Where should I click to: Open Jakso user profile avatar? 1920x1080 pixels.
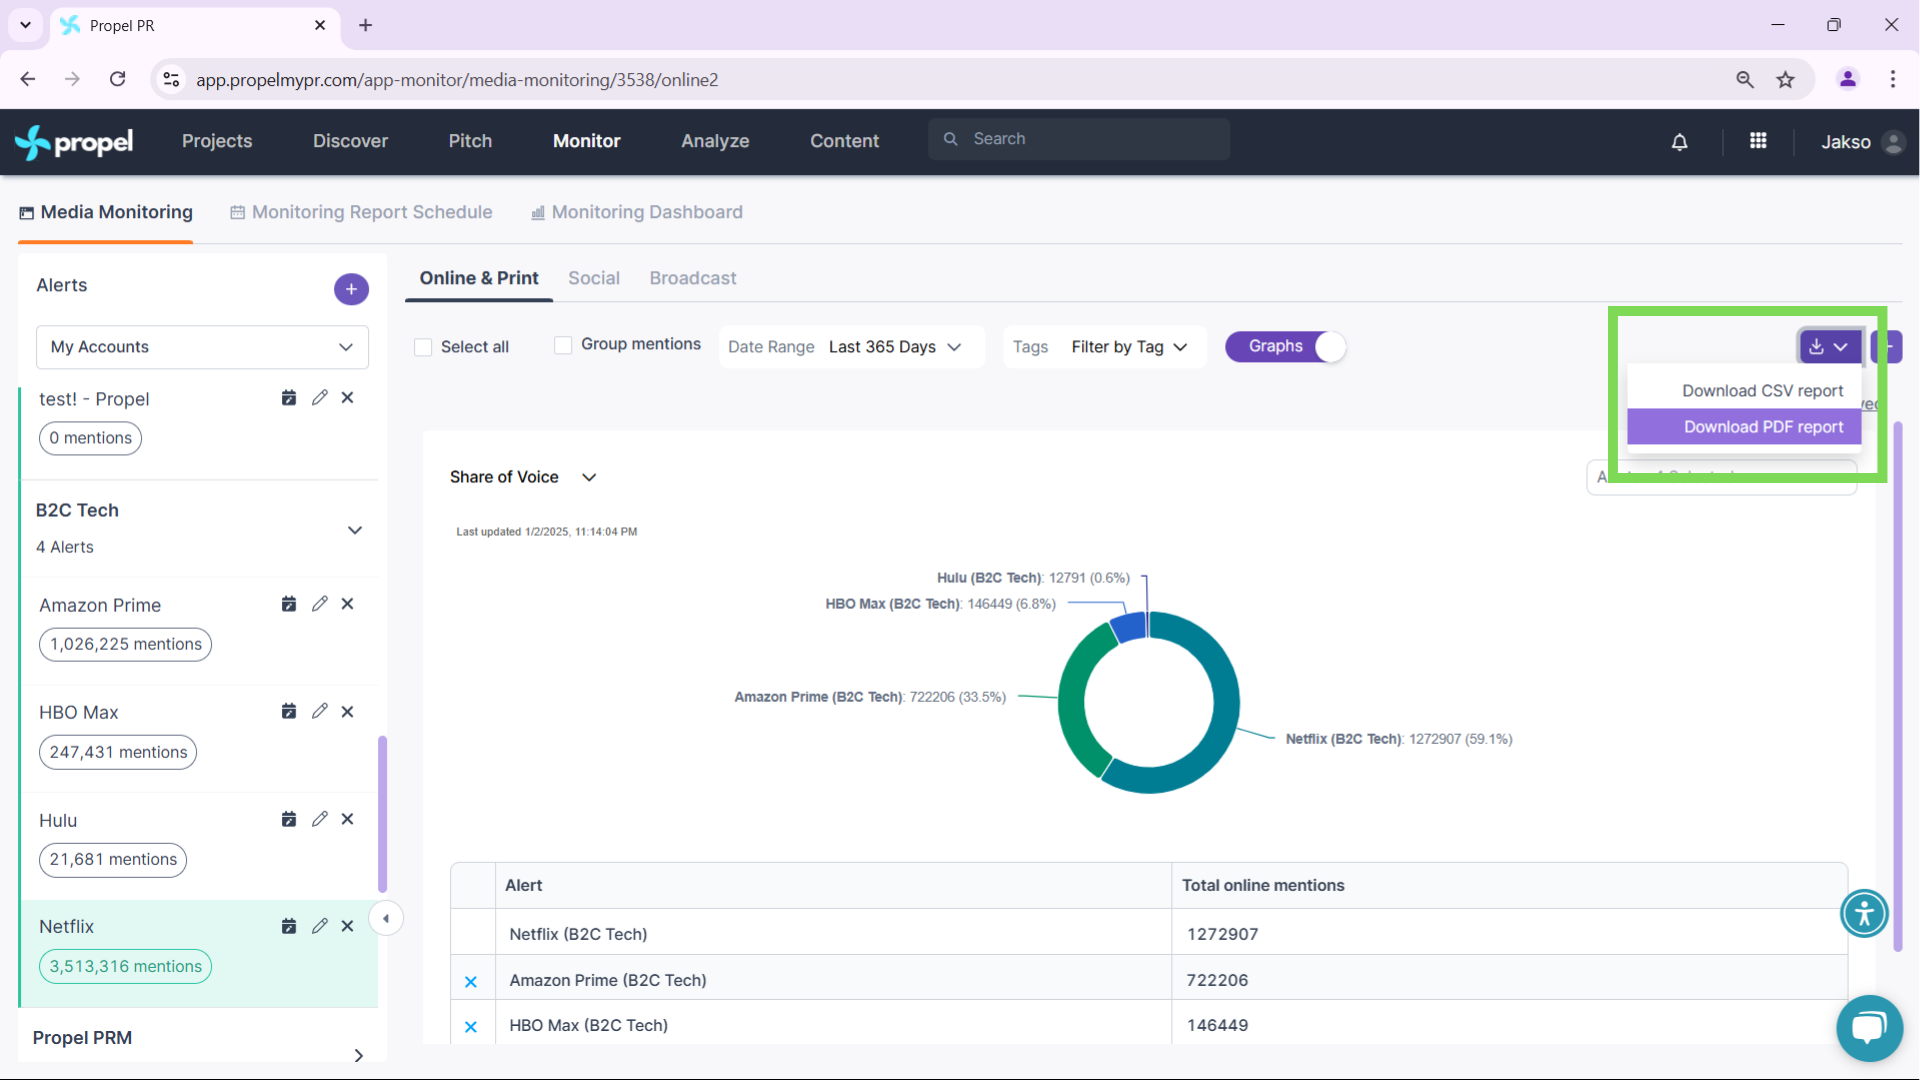tap(1892, 142)
